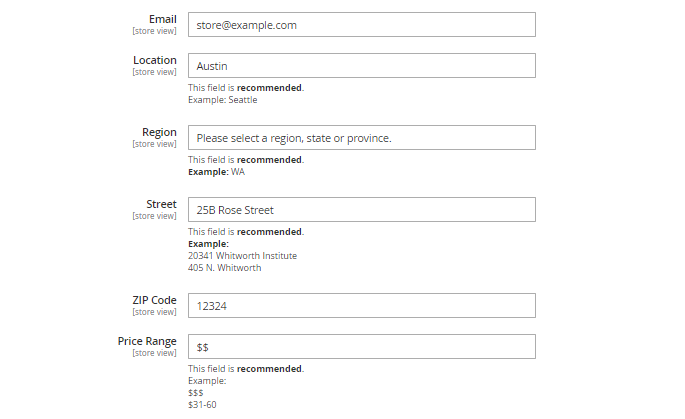The image size is (685, 419).
Task: Click the store view scope under Price Range
Action: pyautogui.click(x=154, y=353)
